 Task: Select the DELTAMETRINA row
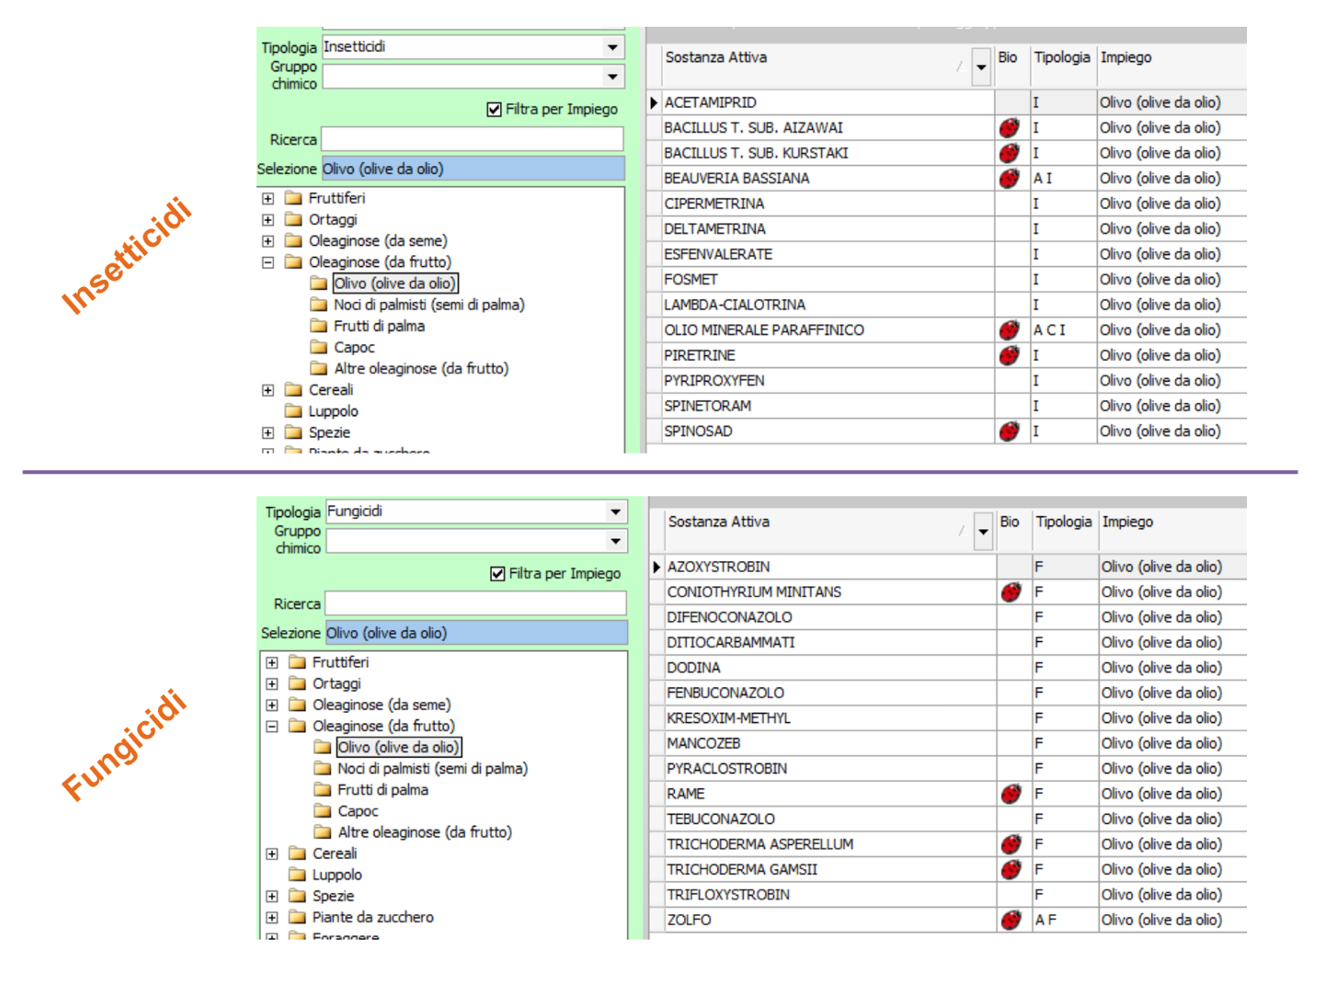[714, 229]
